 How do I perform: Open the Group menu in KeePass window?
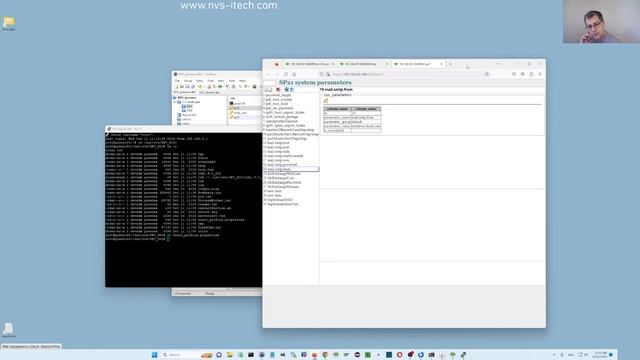pyautogui.click(x=188, y=81)
